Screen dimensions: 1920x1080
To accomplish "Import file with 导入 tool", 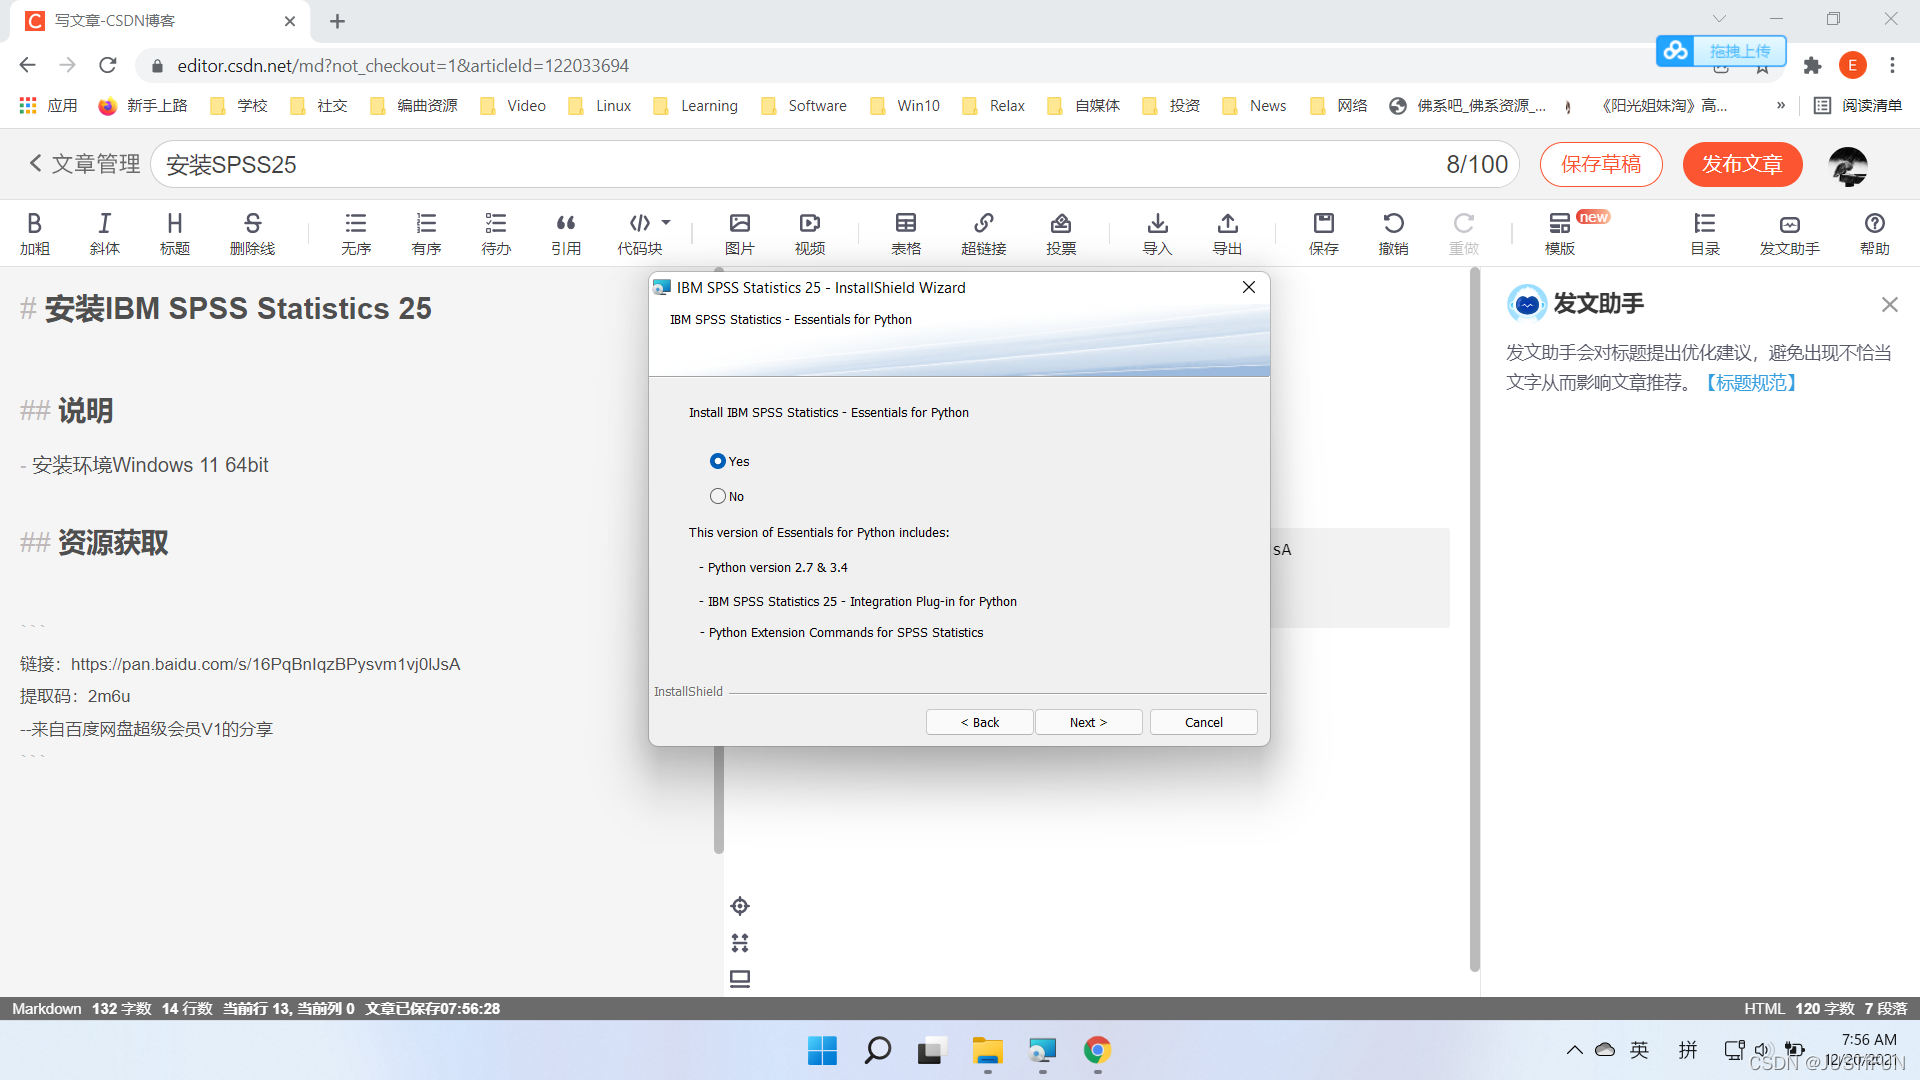I will (1158, 234).
